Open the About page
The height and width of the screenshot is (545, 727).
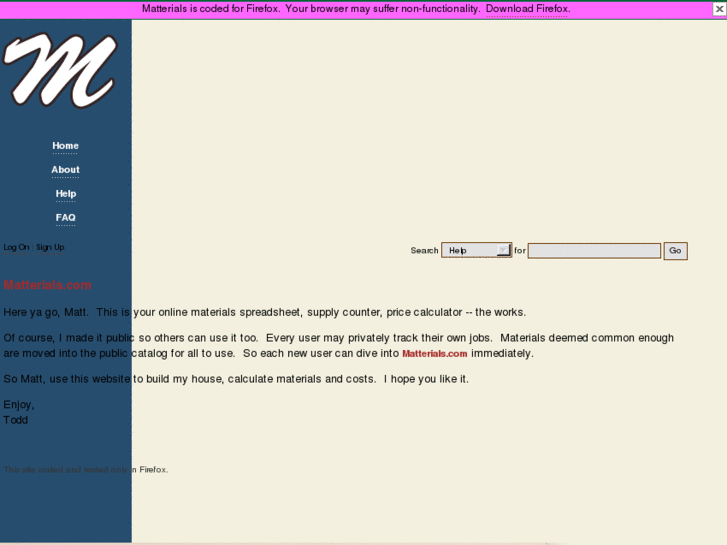coord(65,170)
